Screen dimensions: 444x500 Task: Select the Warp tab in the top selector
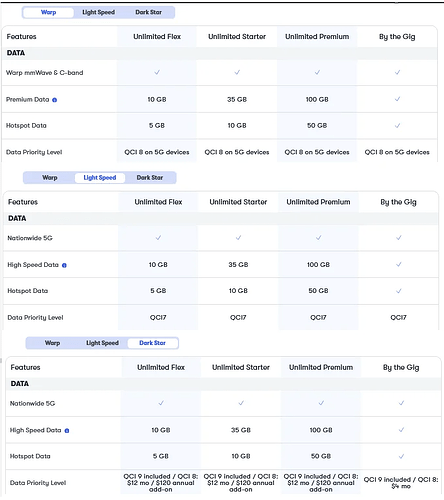pyautogui.click(x=48, y=12)
